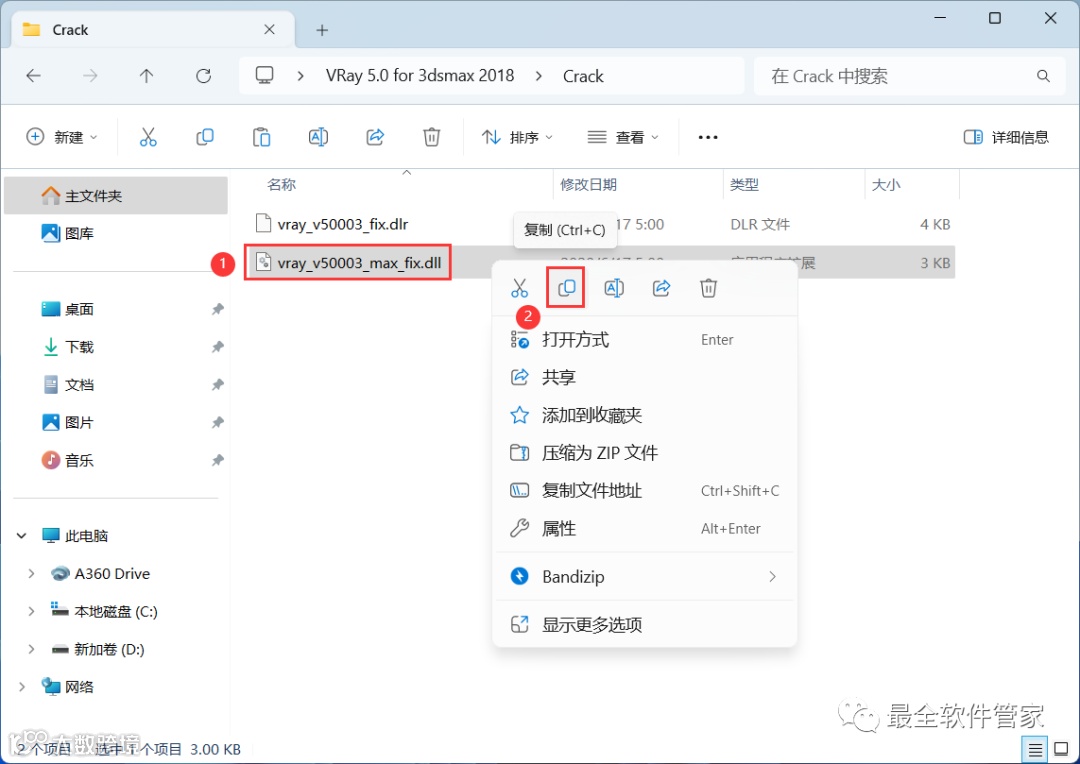1080x764 pixels.
Task: Click the Delete trash icon in the toolbar
Action: click(x=431, y=137)
